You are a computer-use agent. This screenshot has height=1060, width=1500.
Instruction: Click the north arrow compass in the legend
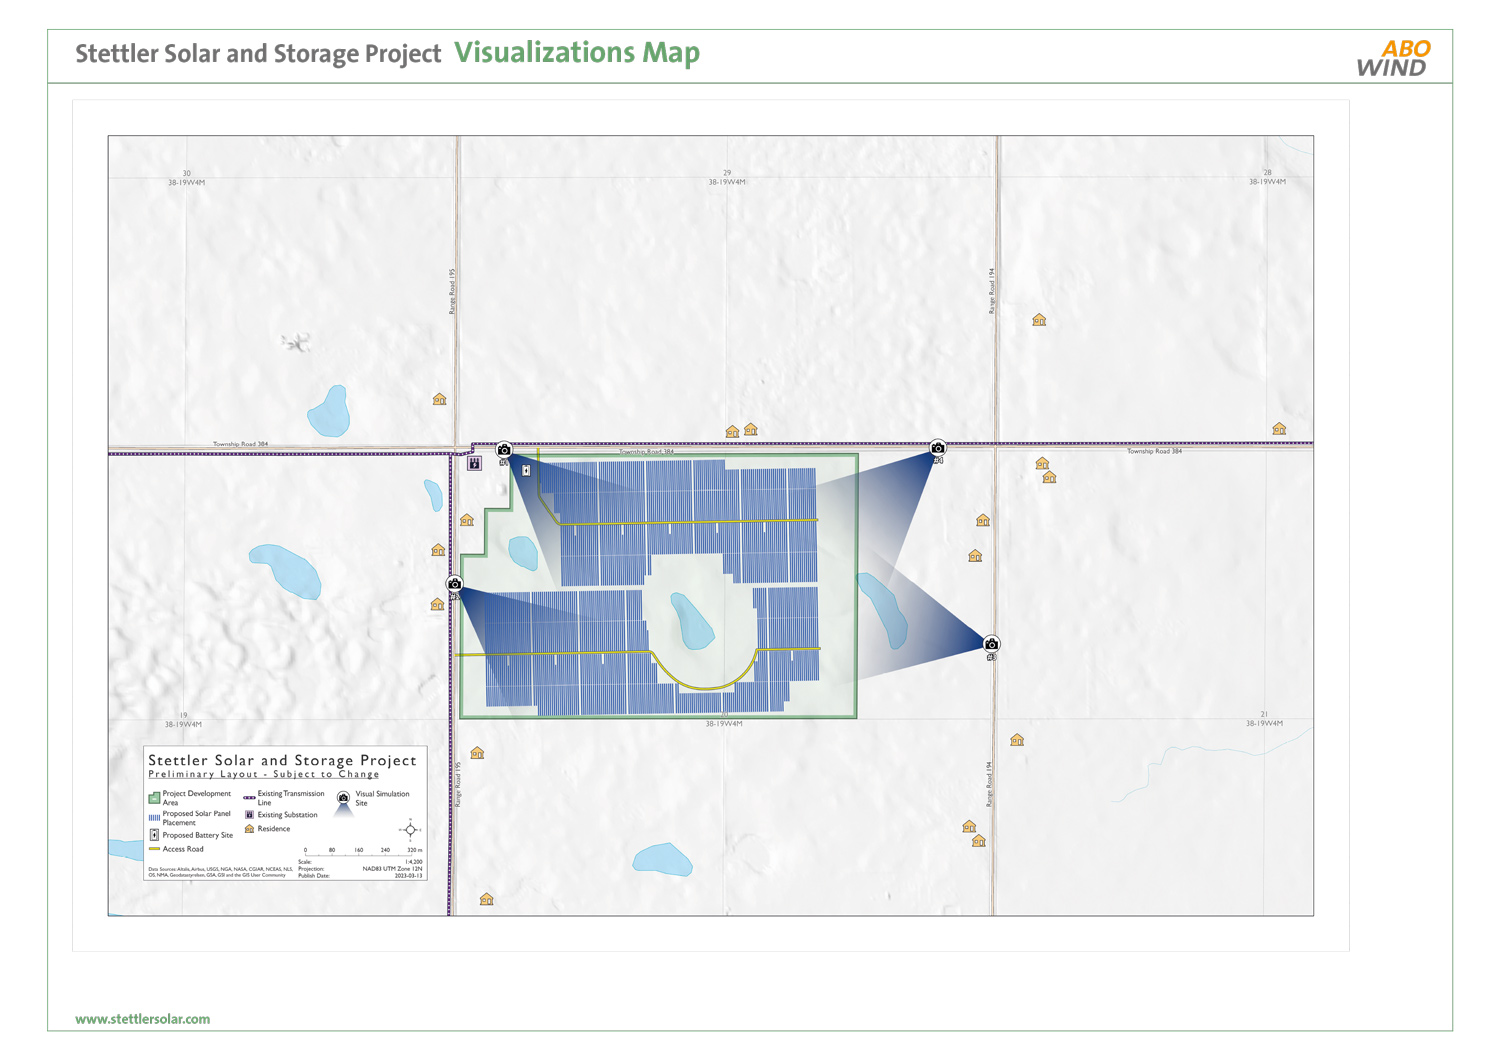[x=410, y=830]
